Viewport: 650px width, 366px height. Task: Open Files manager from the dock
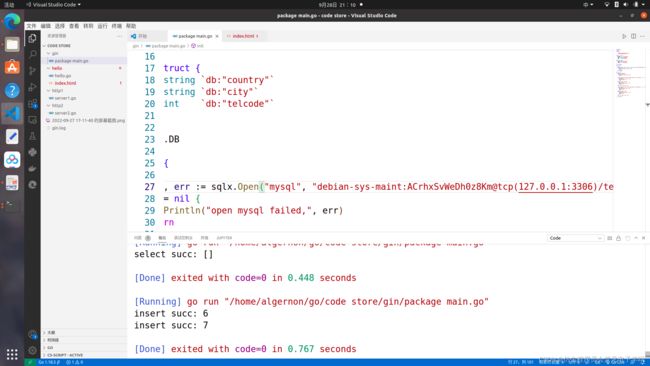[12, 44]
